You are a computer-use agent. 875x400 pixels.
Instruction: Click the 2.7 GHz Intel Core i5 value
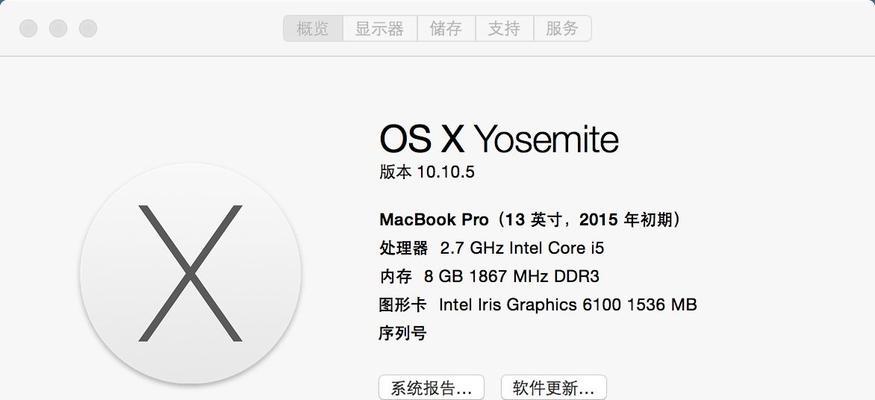click(x=522, y=248)
